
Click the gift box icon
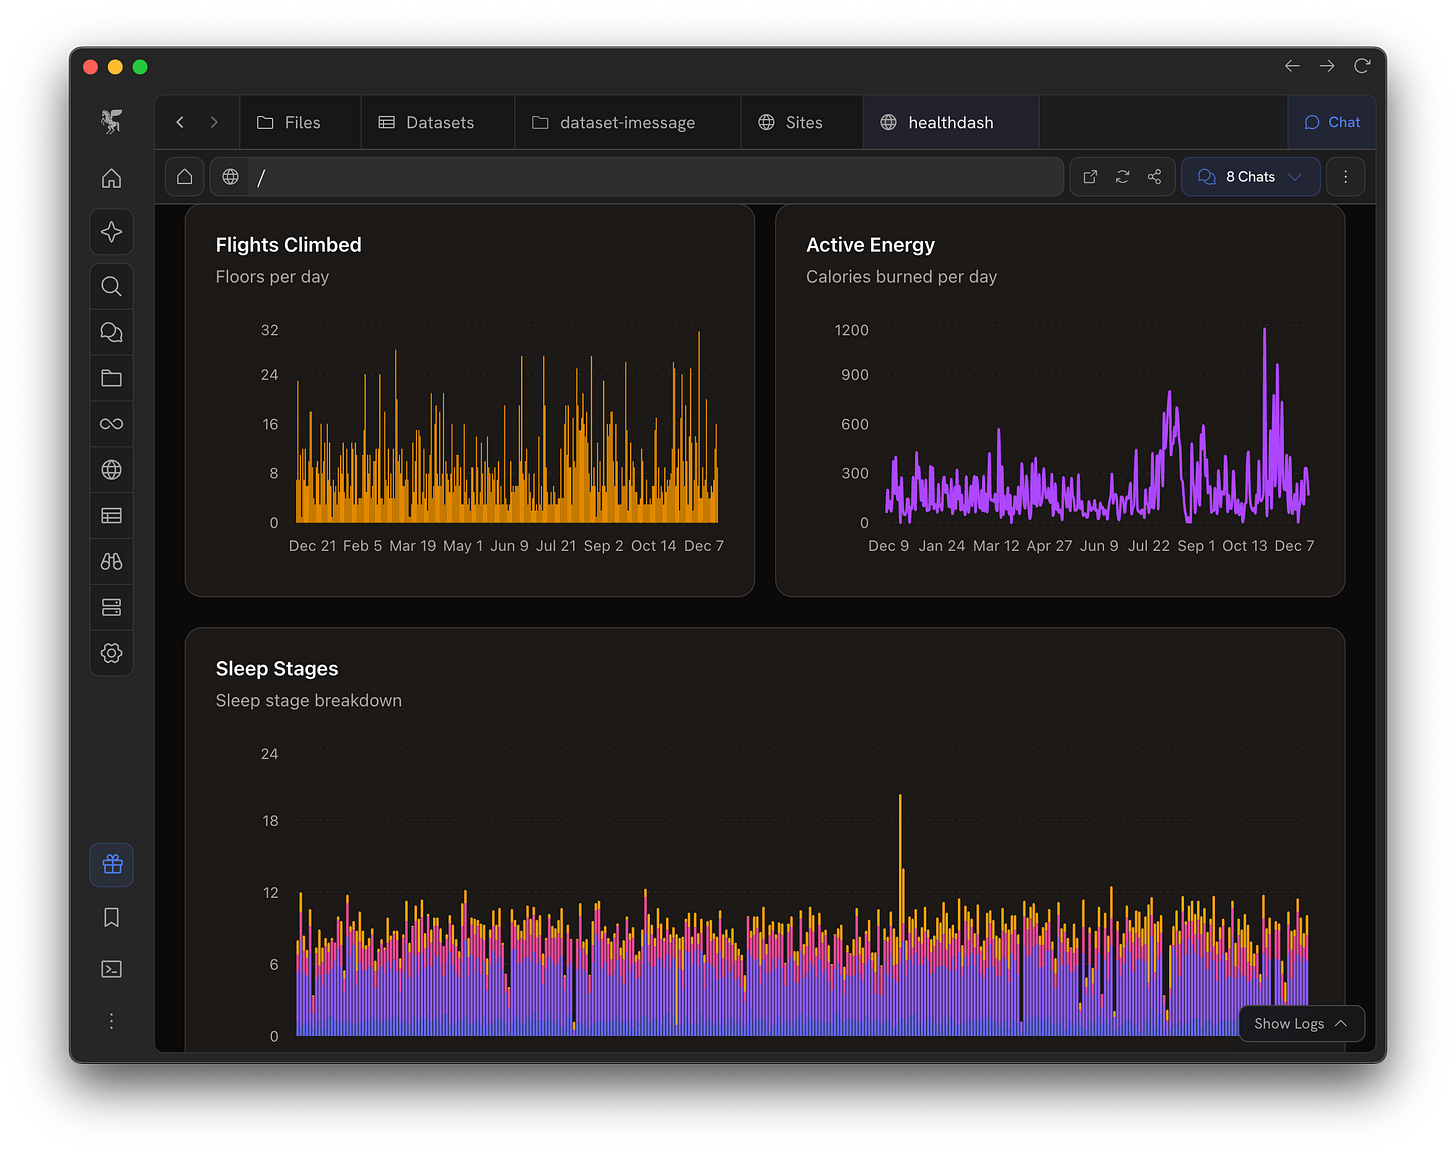(x=112, y=865)
